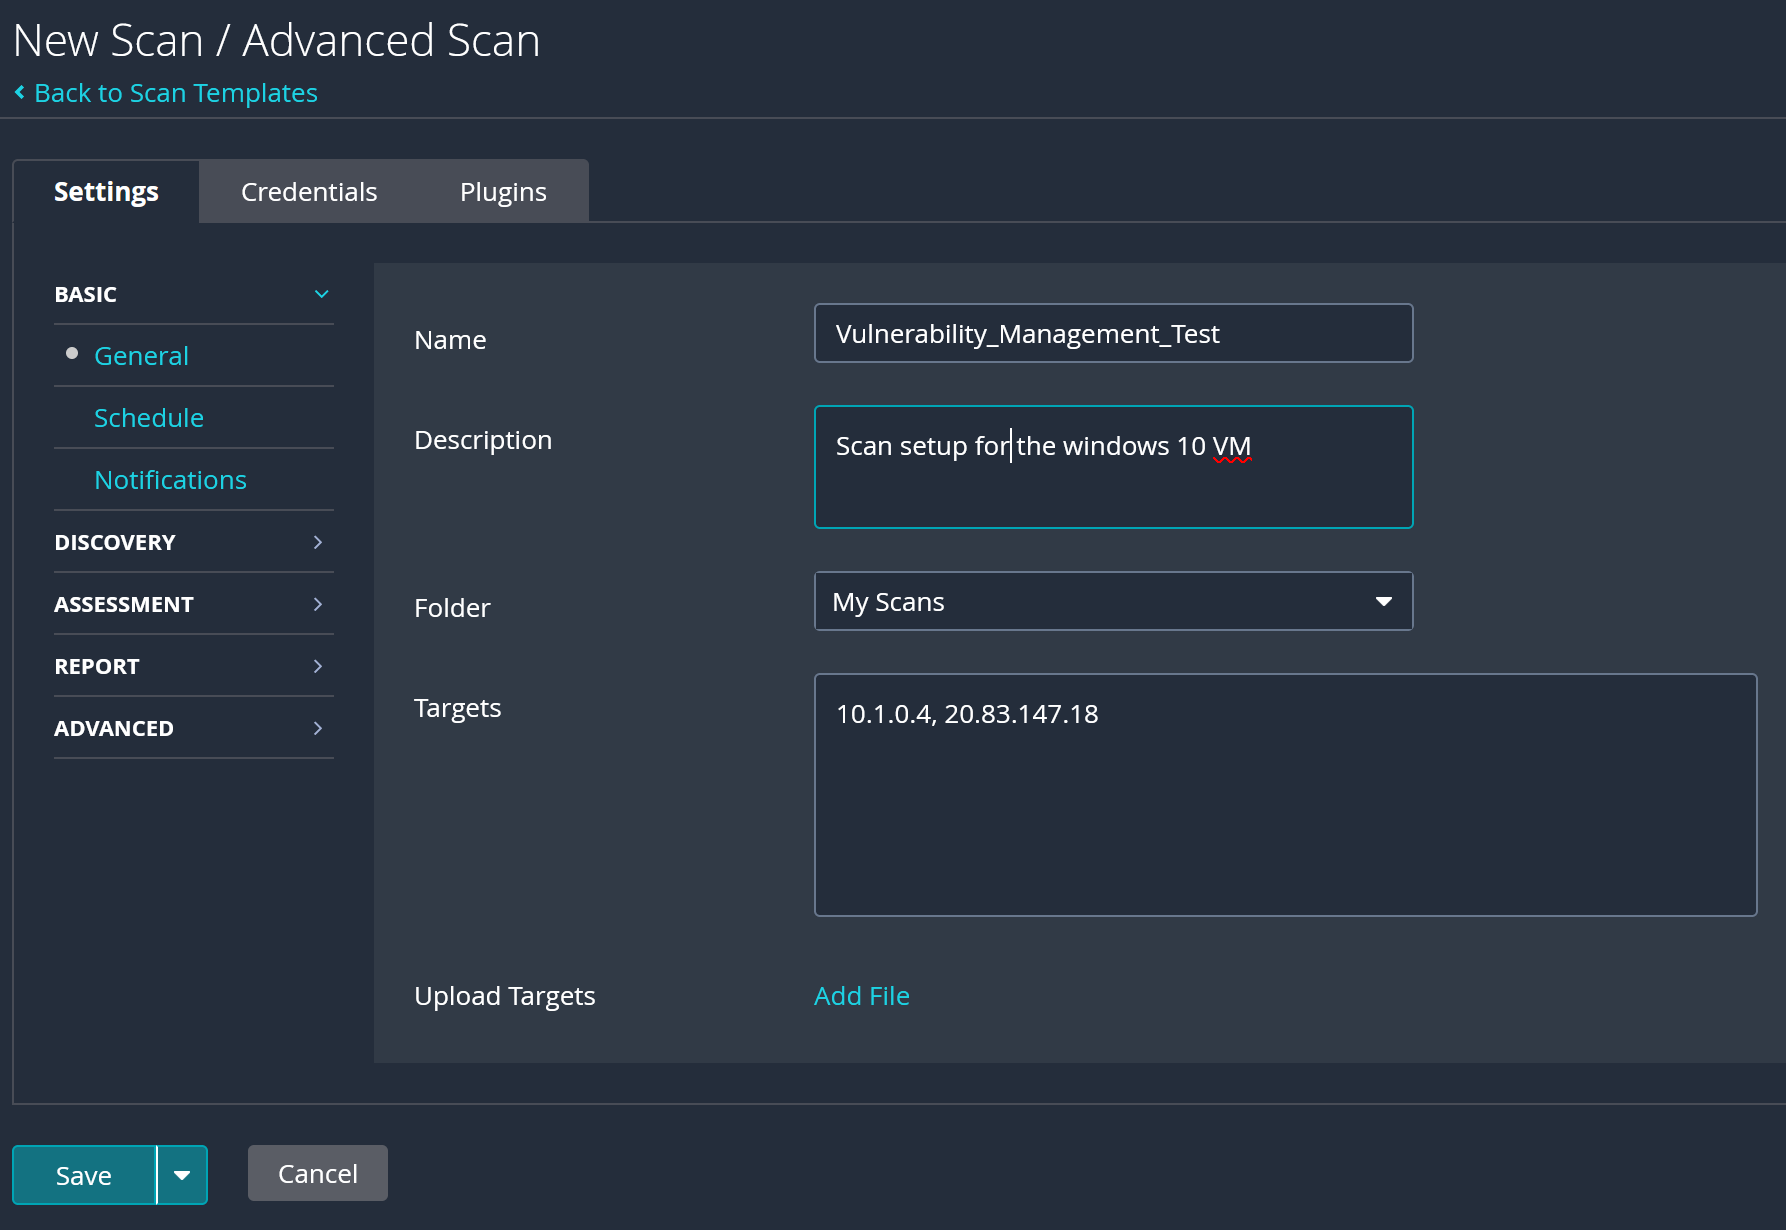Cancel the new scan

point(318,1173)
